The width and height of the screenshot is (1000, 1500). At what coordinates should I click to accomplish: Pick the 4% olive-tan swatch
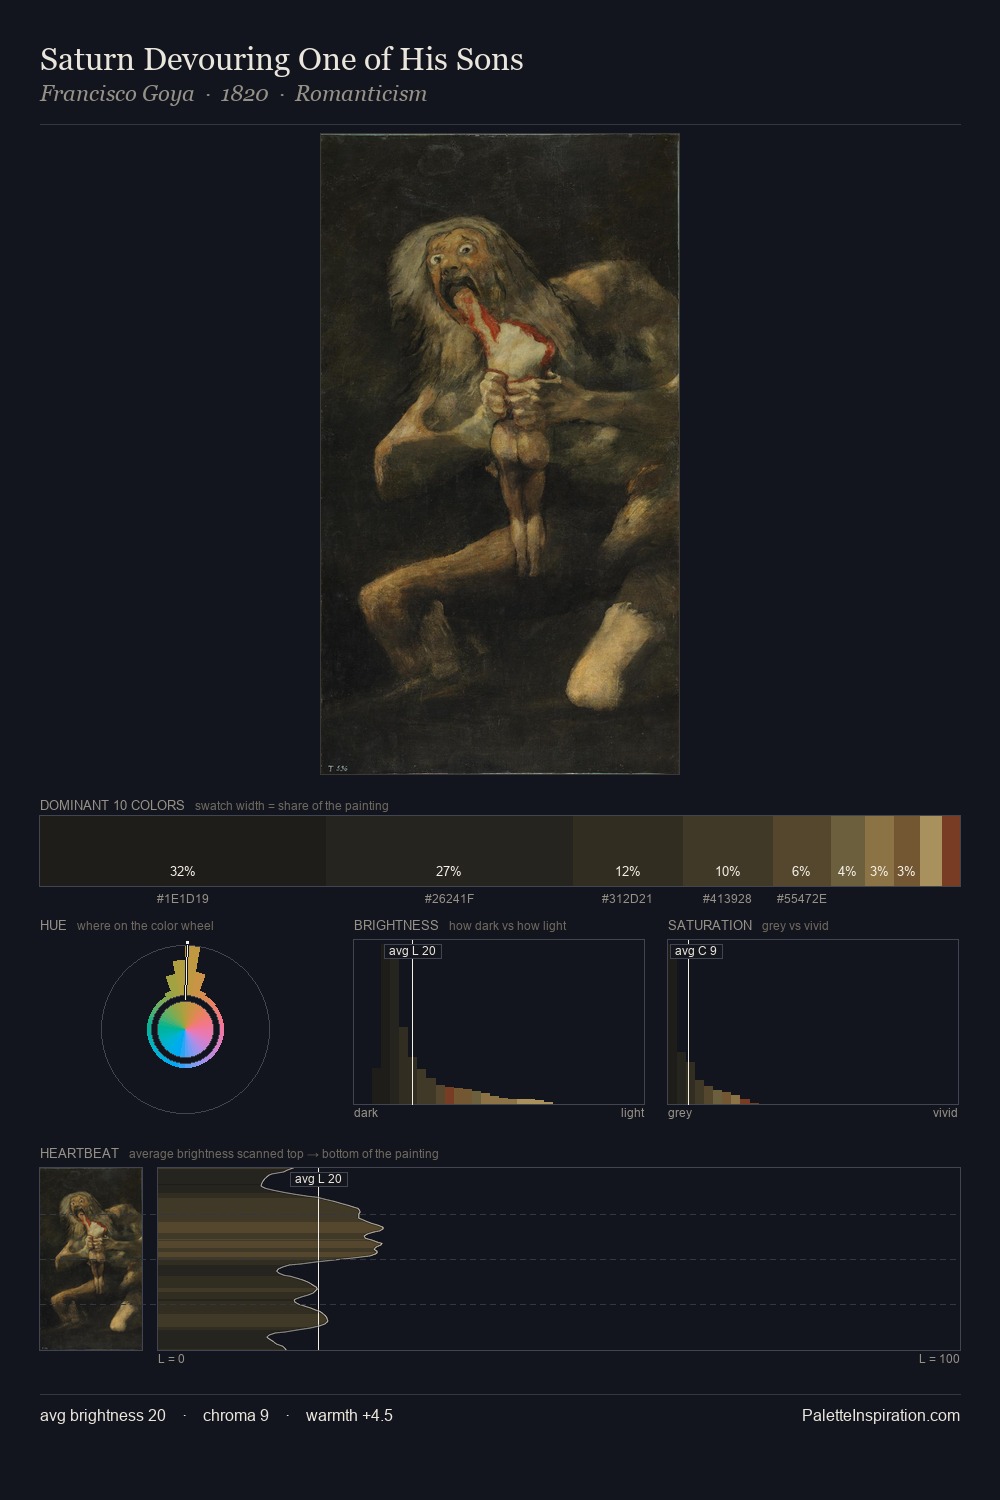coord(848,851)
